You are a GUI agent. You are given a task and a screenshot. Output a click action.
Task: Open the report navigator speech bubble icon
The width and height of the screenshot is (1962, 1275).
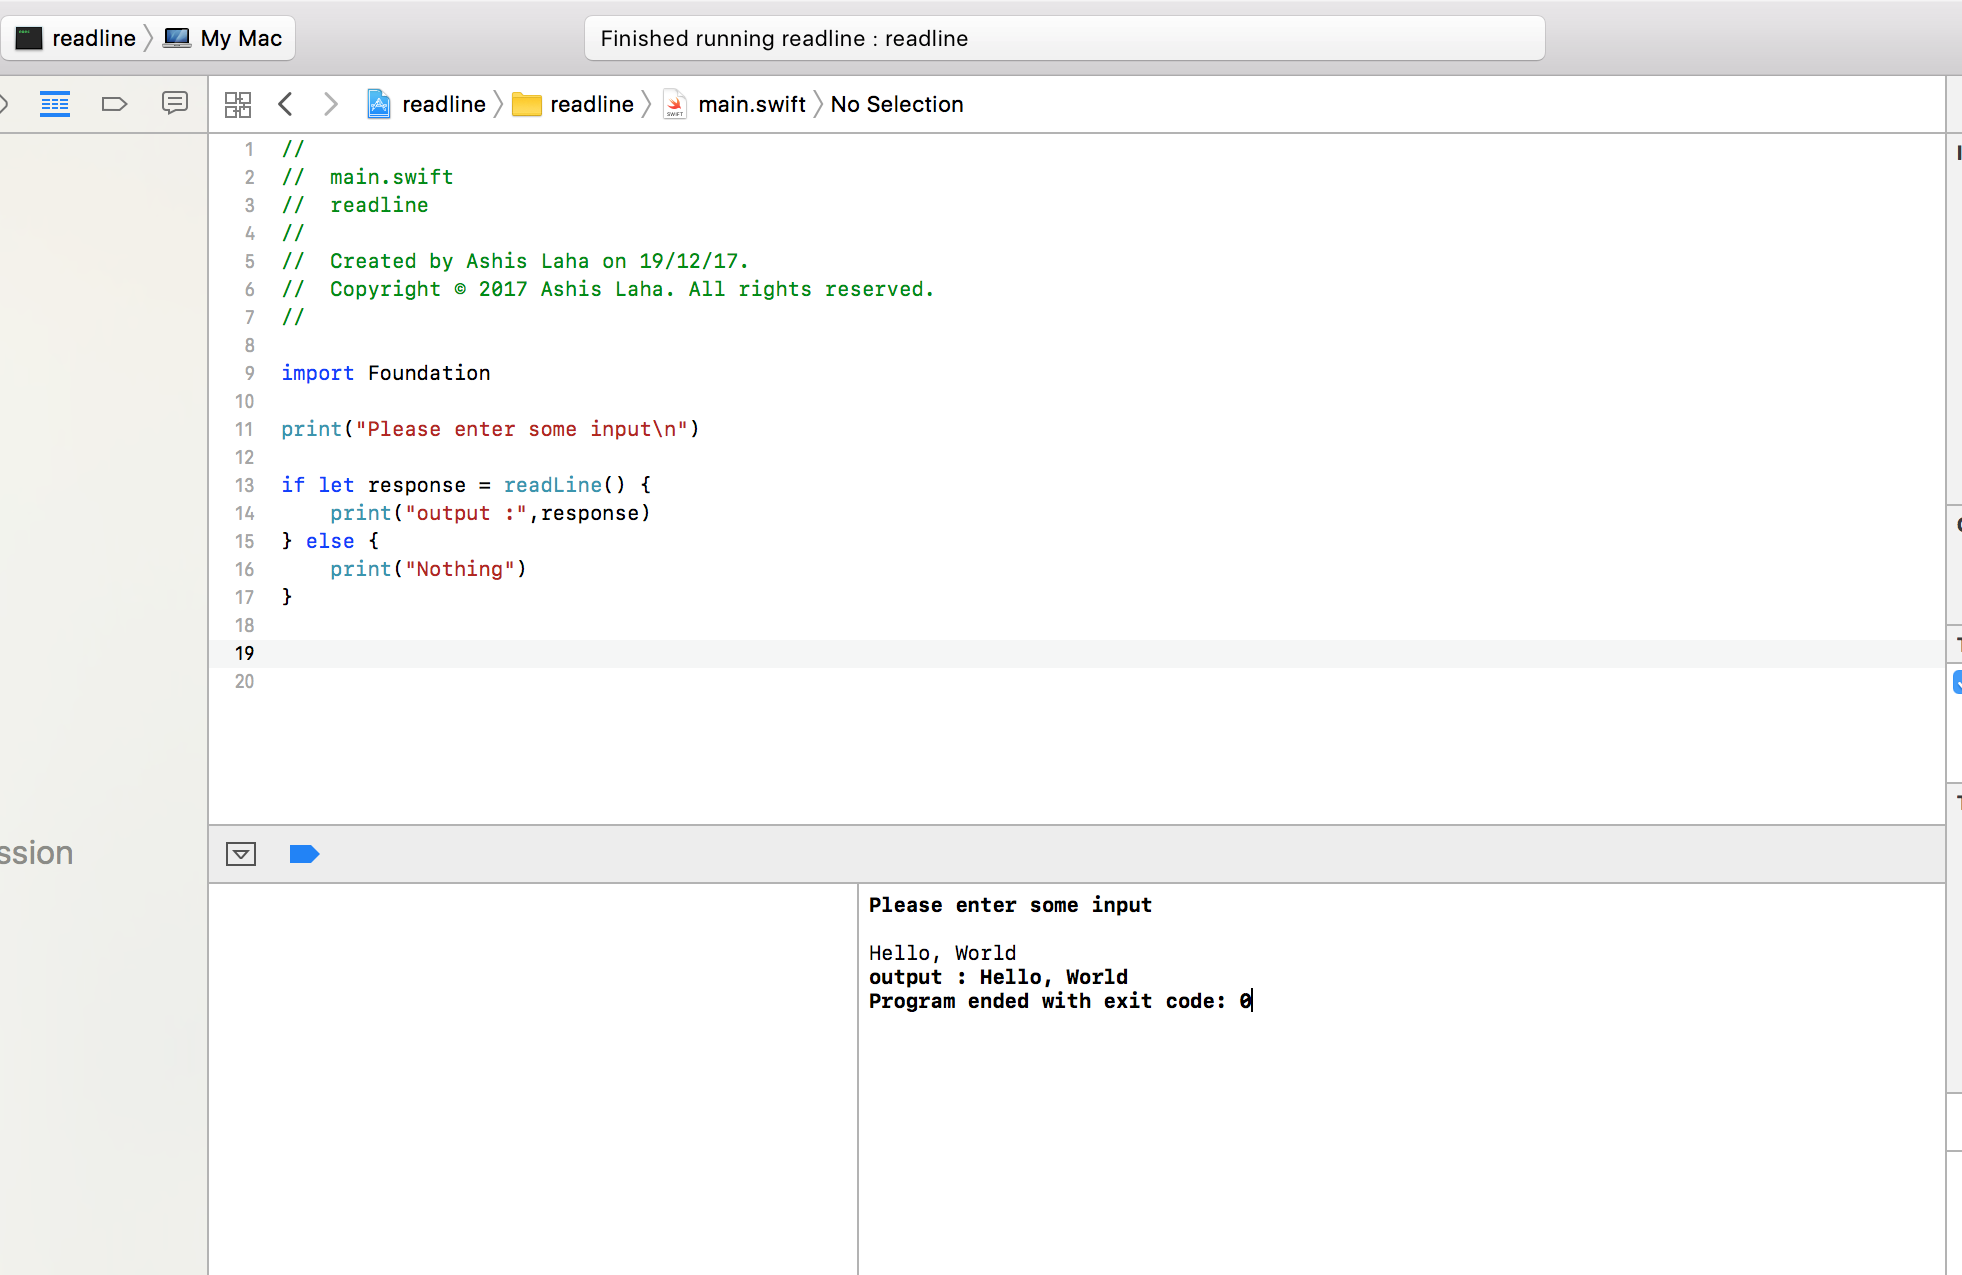(x=175, y=103)
